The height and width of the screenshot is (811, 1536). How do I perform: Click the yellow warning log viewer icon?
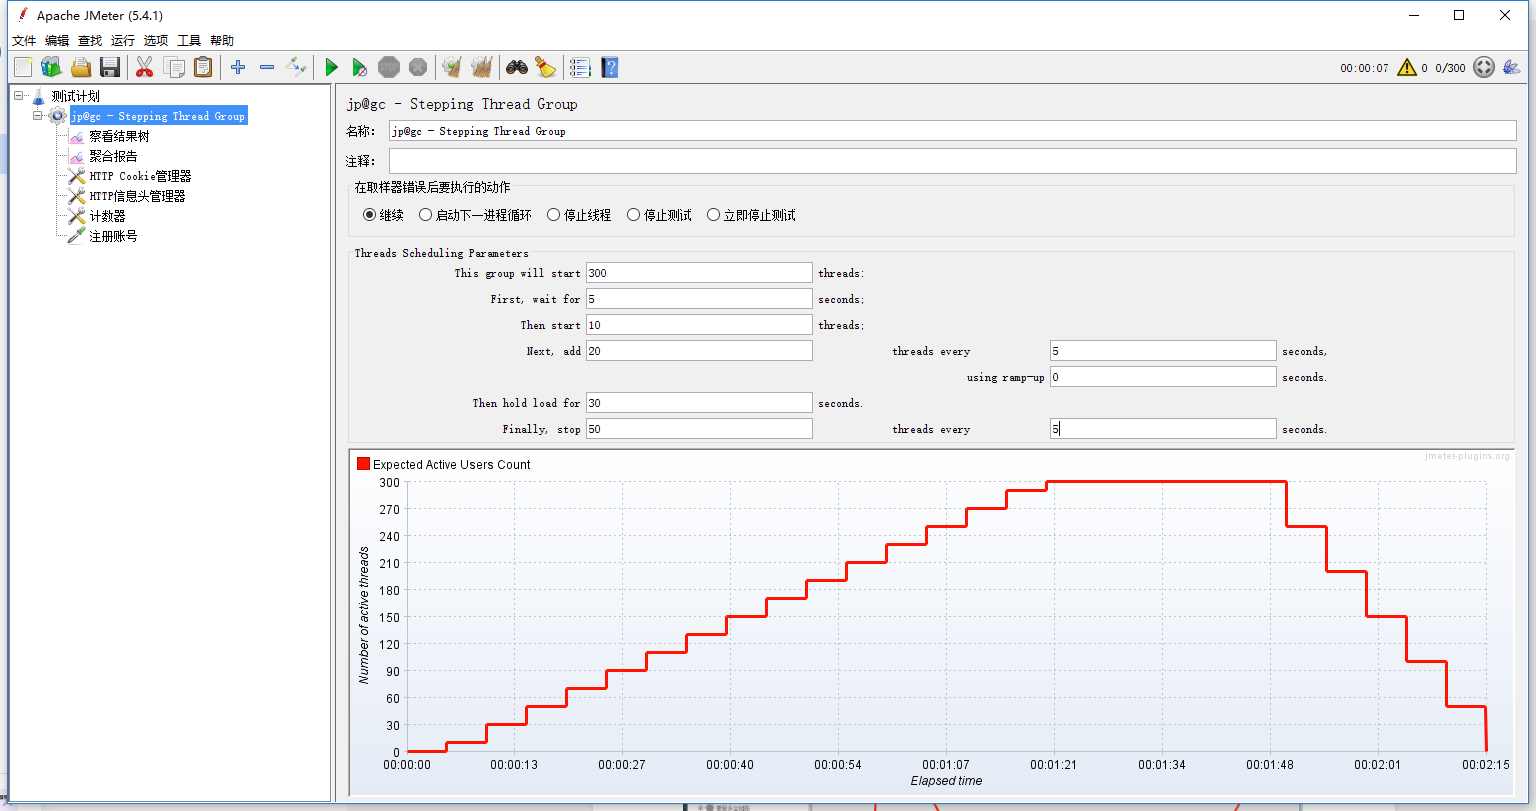tap(1407, 67)
